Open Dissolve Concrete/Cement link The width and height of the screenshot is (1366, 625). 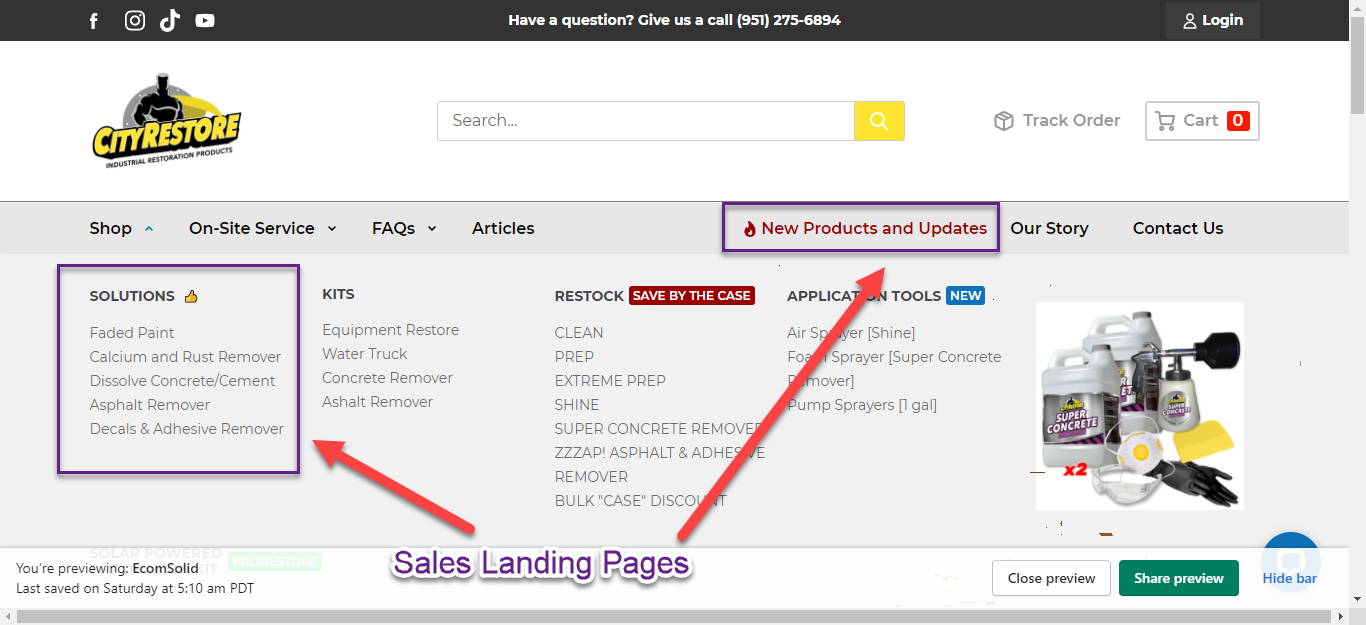click(x=182, y=381)
